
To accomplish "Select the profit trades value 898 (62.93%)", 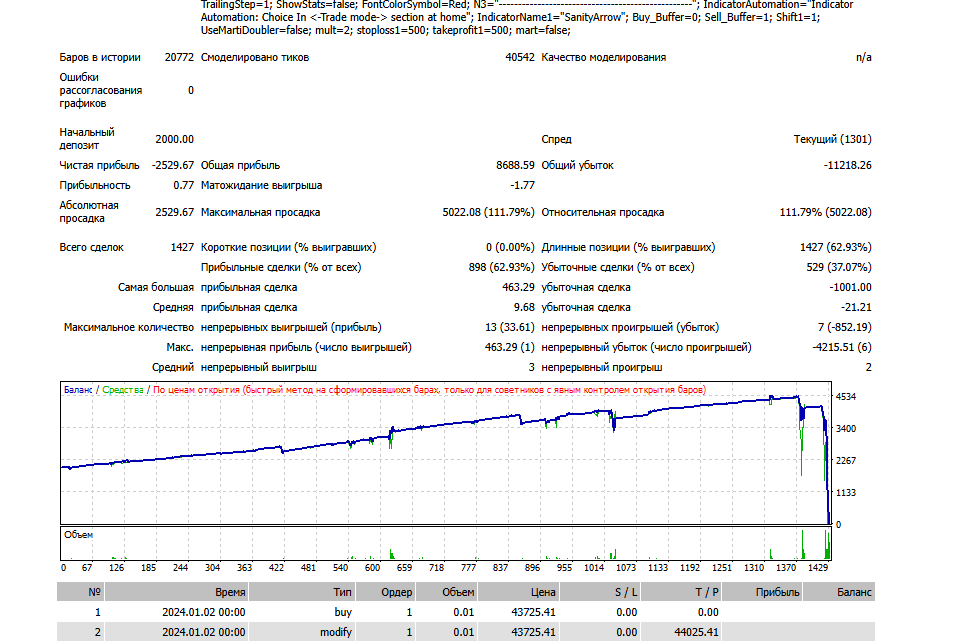I will click(502, 267).
